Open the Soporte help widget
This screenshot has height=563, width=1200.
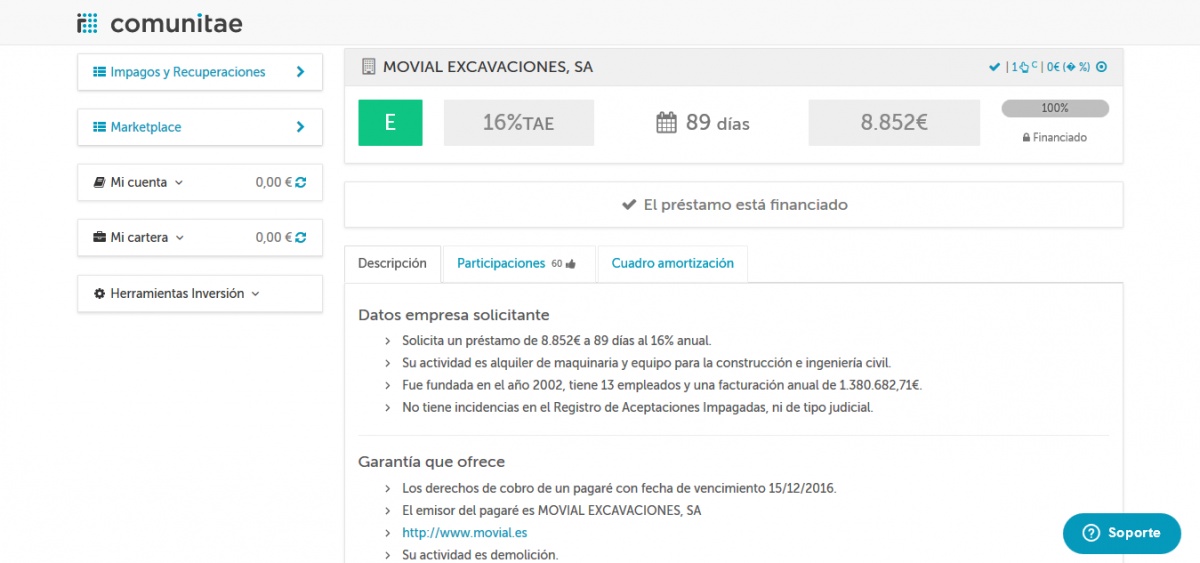click(1121, 533)
